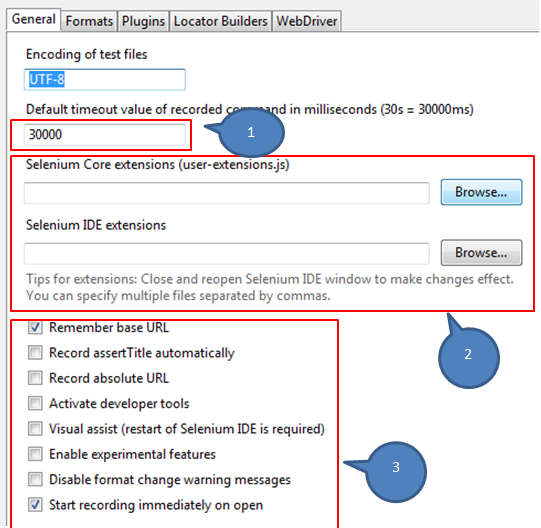Click the Selenium IDE extensions path field
This screenshot has width=541, height=528.
tap(227, 254)
